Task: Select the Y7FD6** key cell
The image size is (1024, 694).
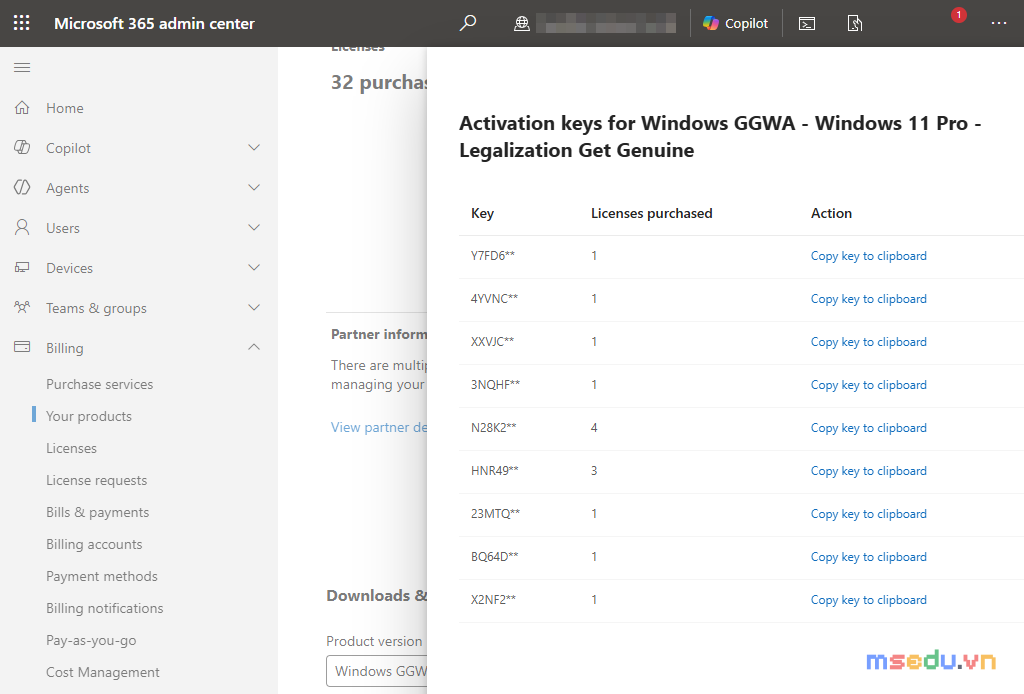Action: coord(493,256)
